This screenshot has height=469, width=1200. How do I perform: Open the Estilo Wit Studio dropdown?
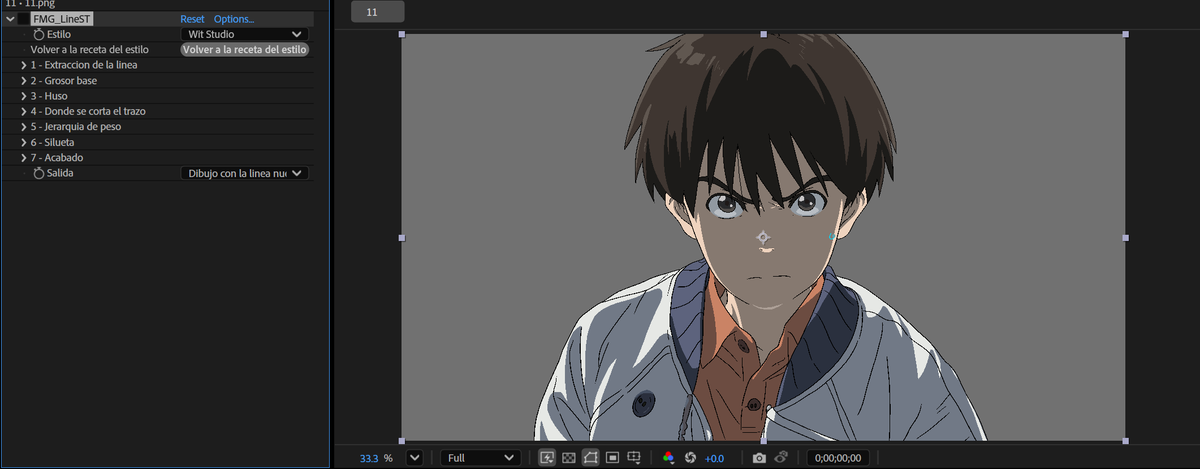pos(244,34)
